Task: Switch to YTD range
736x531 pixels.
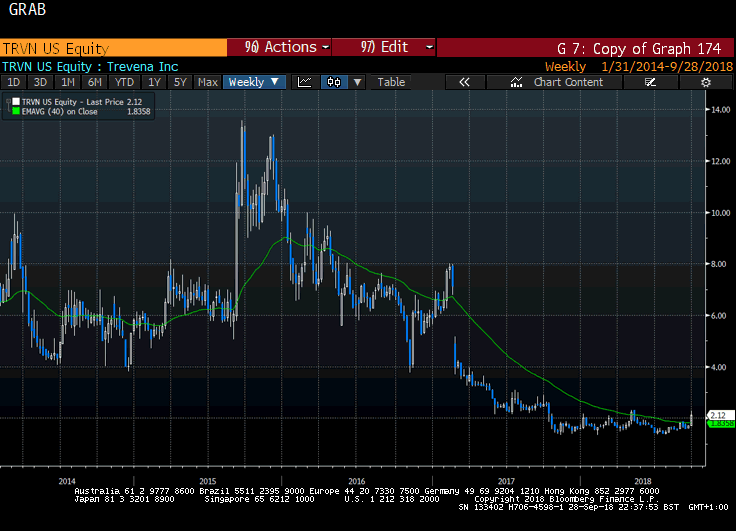Action: 124,82
